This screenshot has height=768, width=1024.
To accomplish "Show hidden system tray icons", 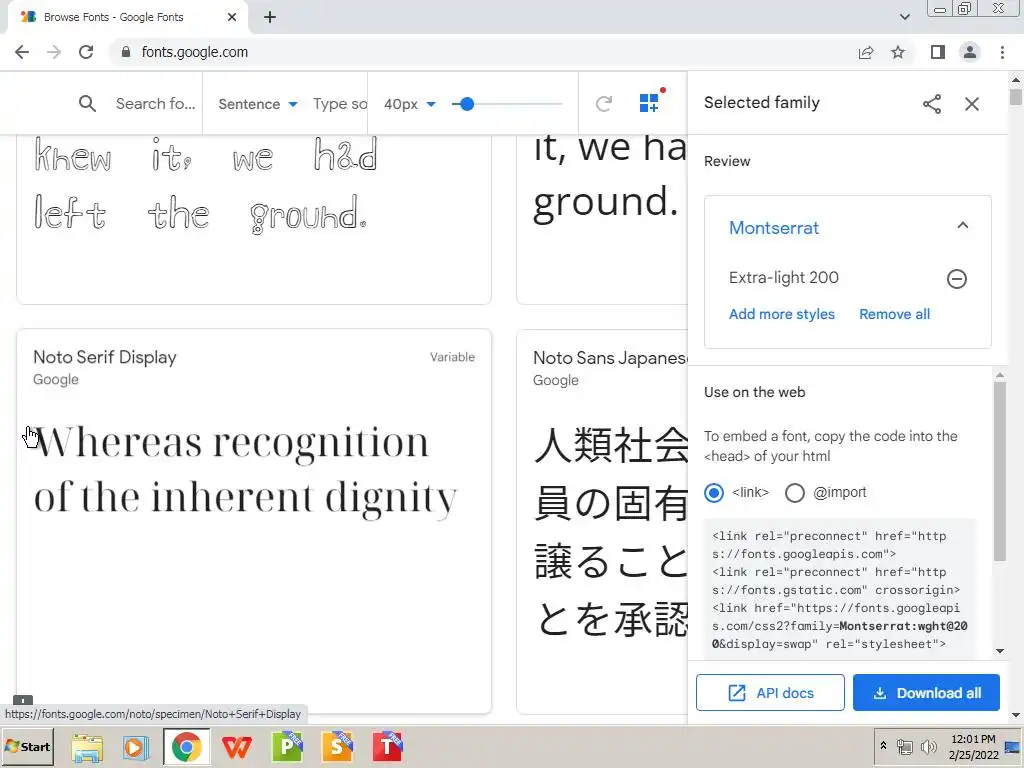I will (x=884, y=746).
